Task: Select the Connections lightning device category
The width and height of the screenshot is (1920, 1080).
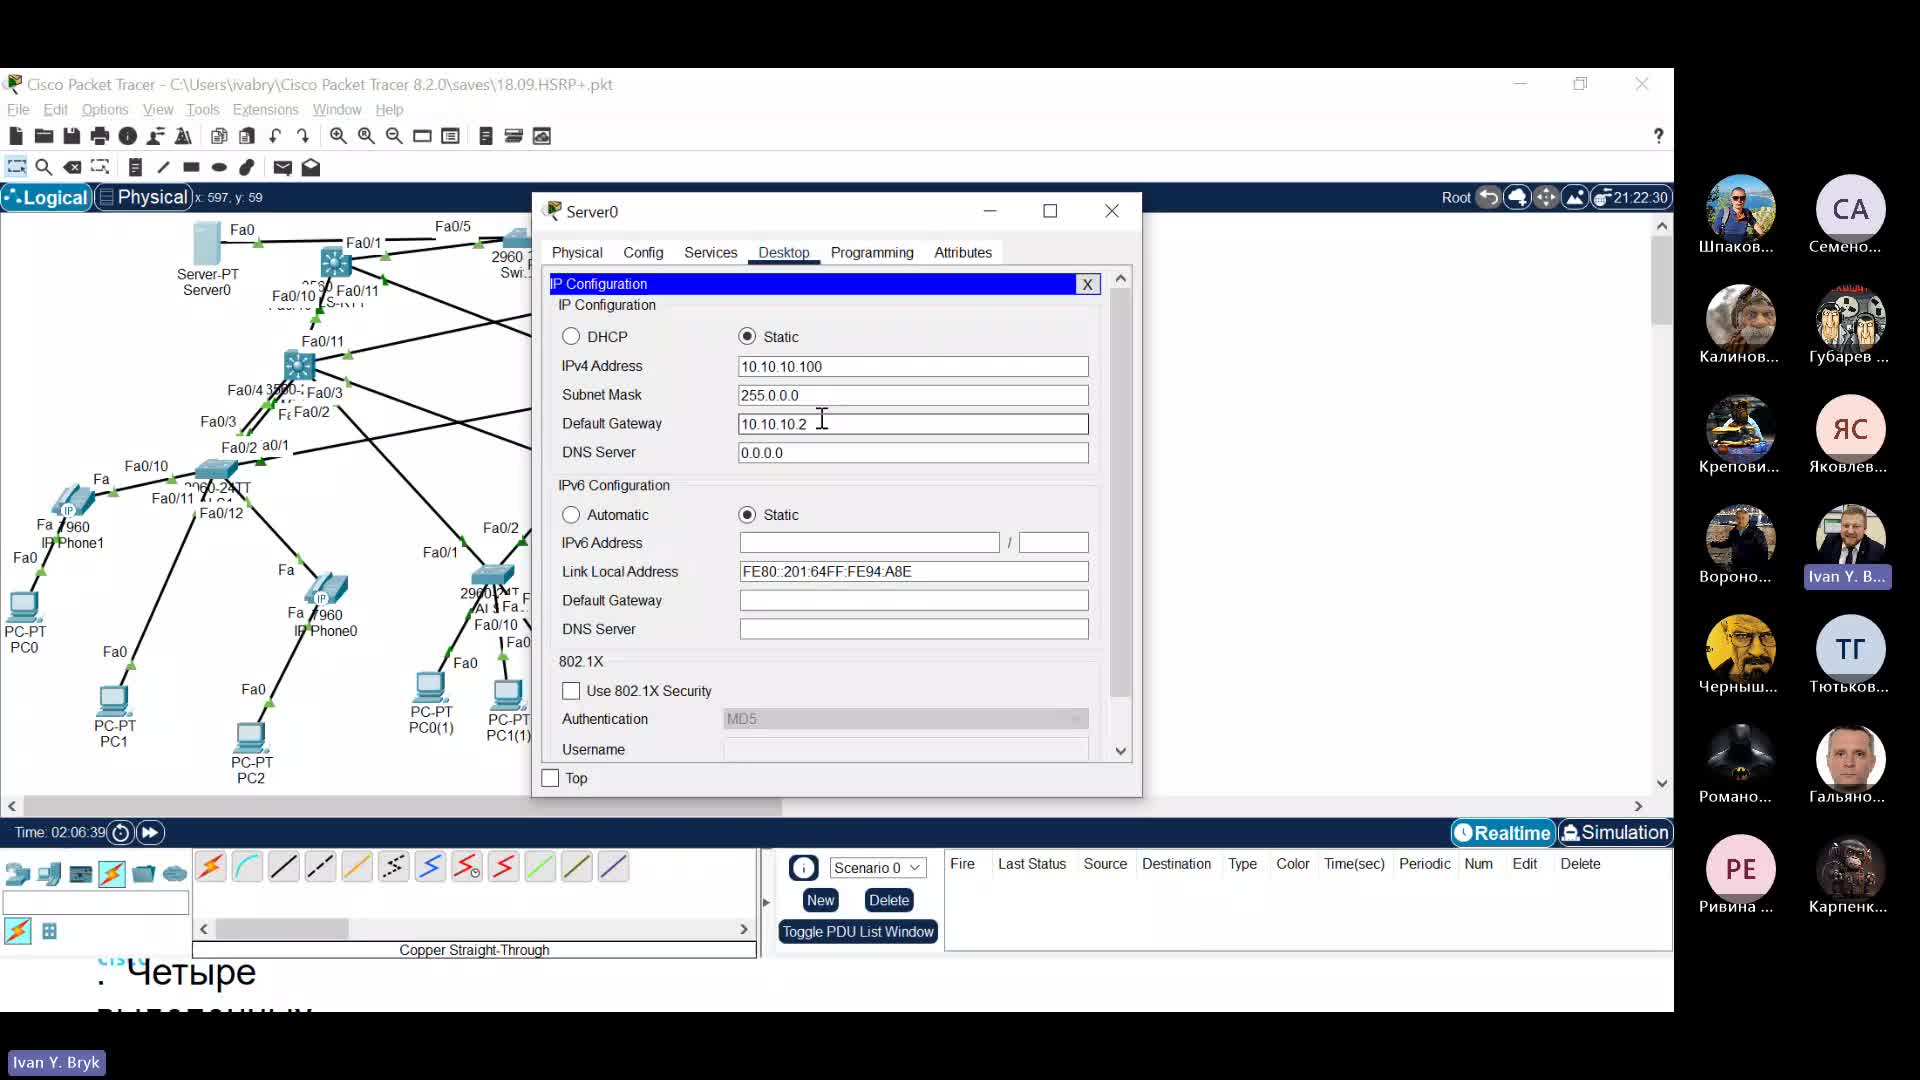Action: point(112,874)
